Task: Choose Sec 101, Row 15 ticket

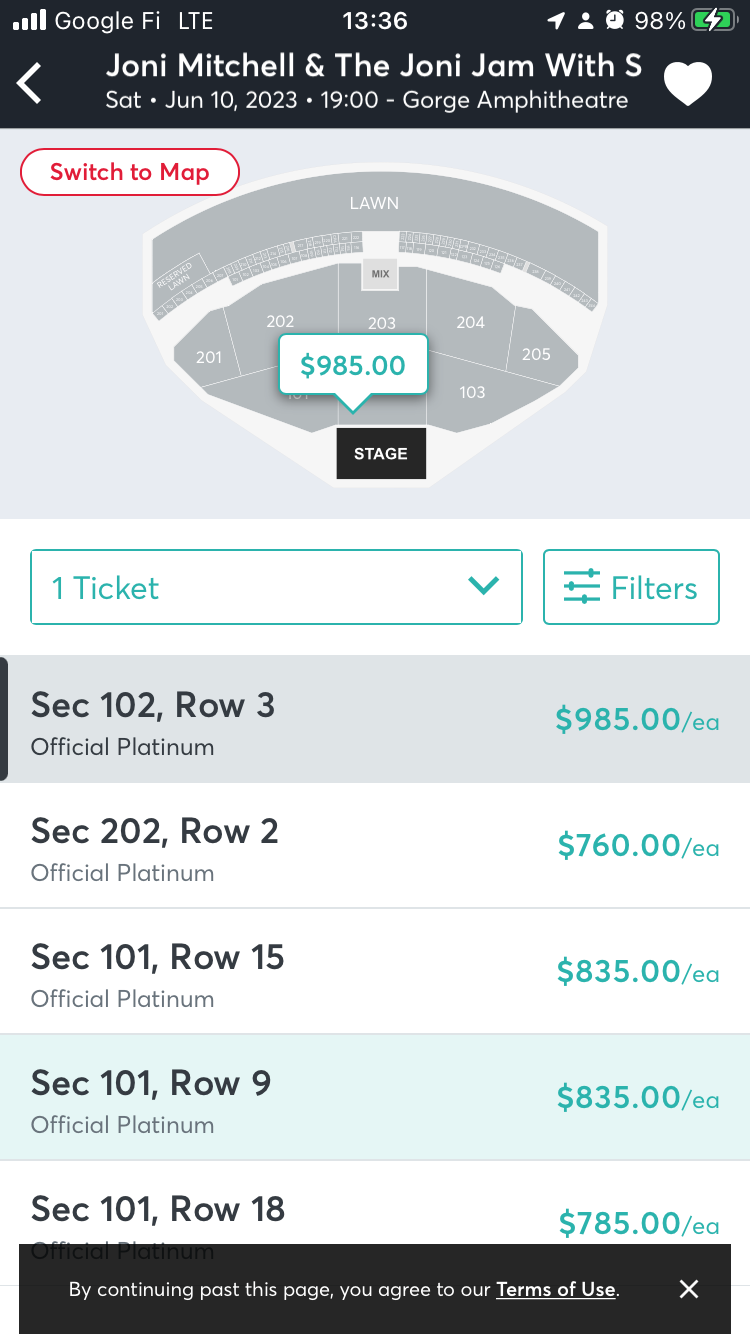Action: click(x=375, y=971)
